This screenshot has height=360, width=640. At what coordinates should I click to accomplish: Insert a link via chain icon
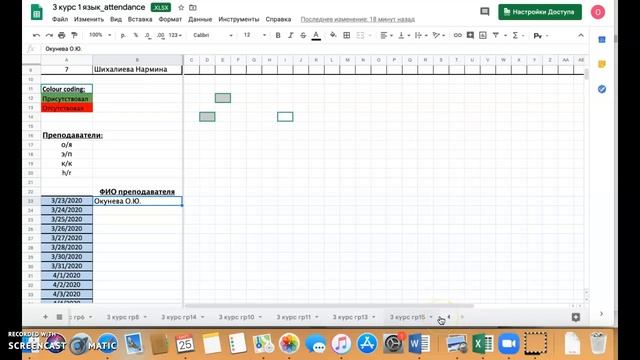click(x=458, y=36)
